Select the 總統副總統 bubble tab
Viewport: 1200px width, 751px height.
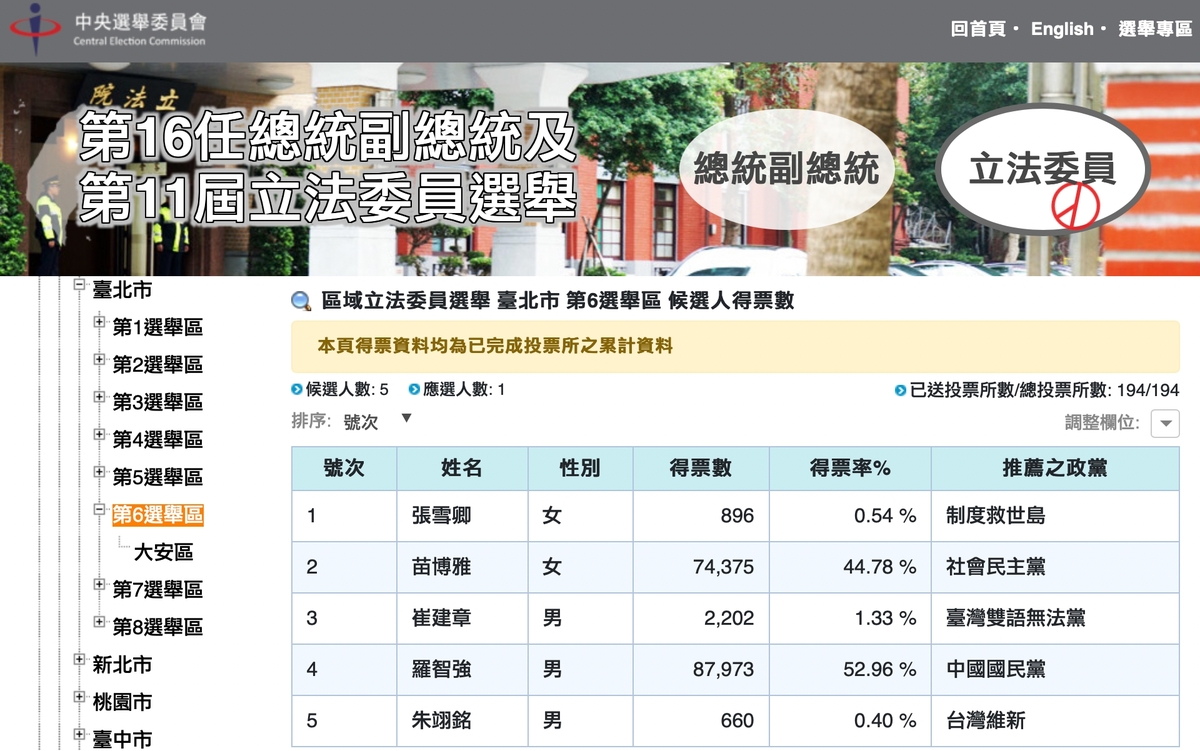(786, 169)
